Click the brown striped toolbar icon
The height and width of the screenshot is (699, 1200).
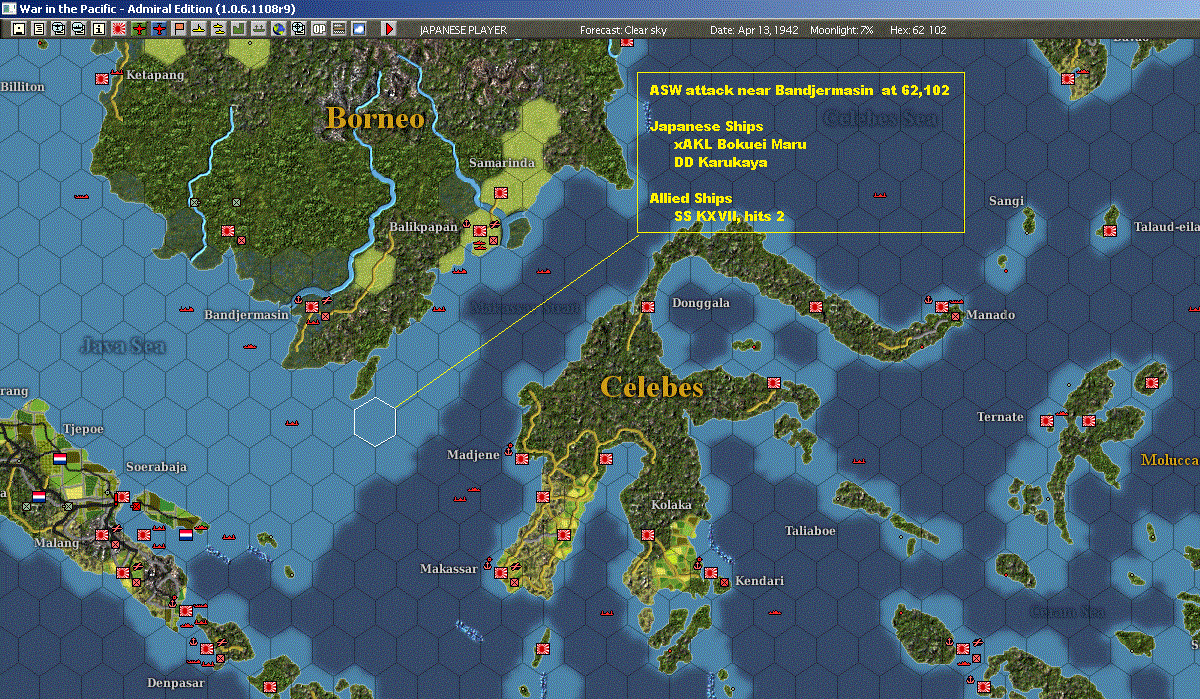(339, 29)
